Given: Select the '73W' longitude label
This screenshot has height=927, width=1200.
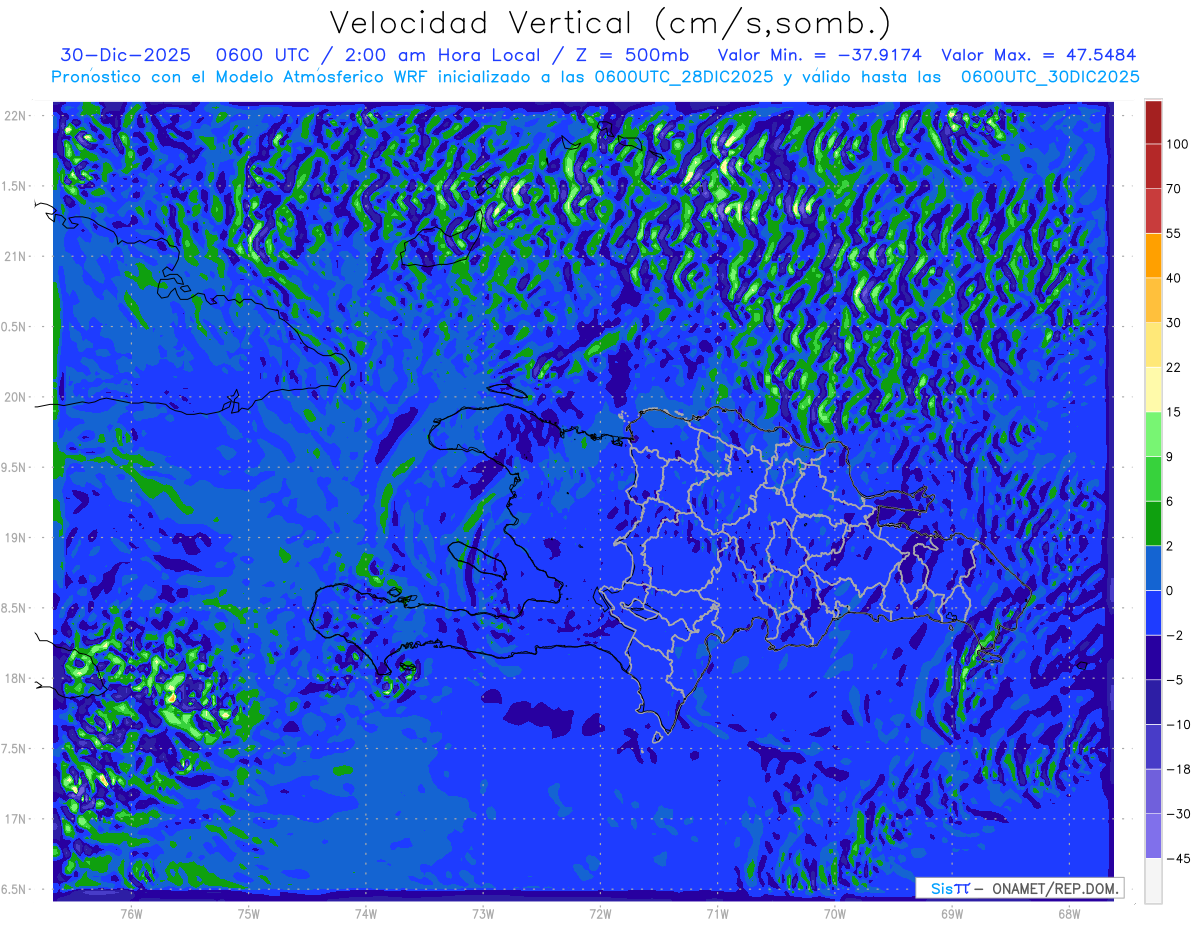Looking at the screenshot, I should tap(483, 914).
